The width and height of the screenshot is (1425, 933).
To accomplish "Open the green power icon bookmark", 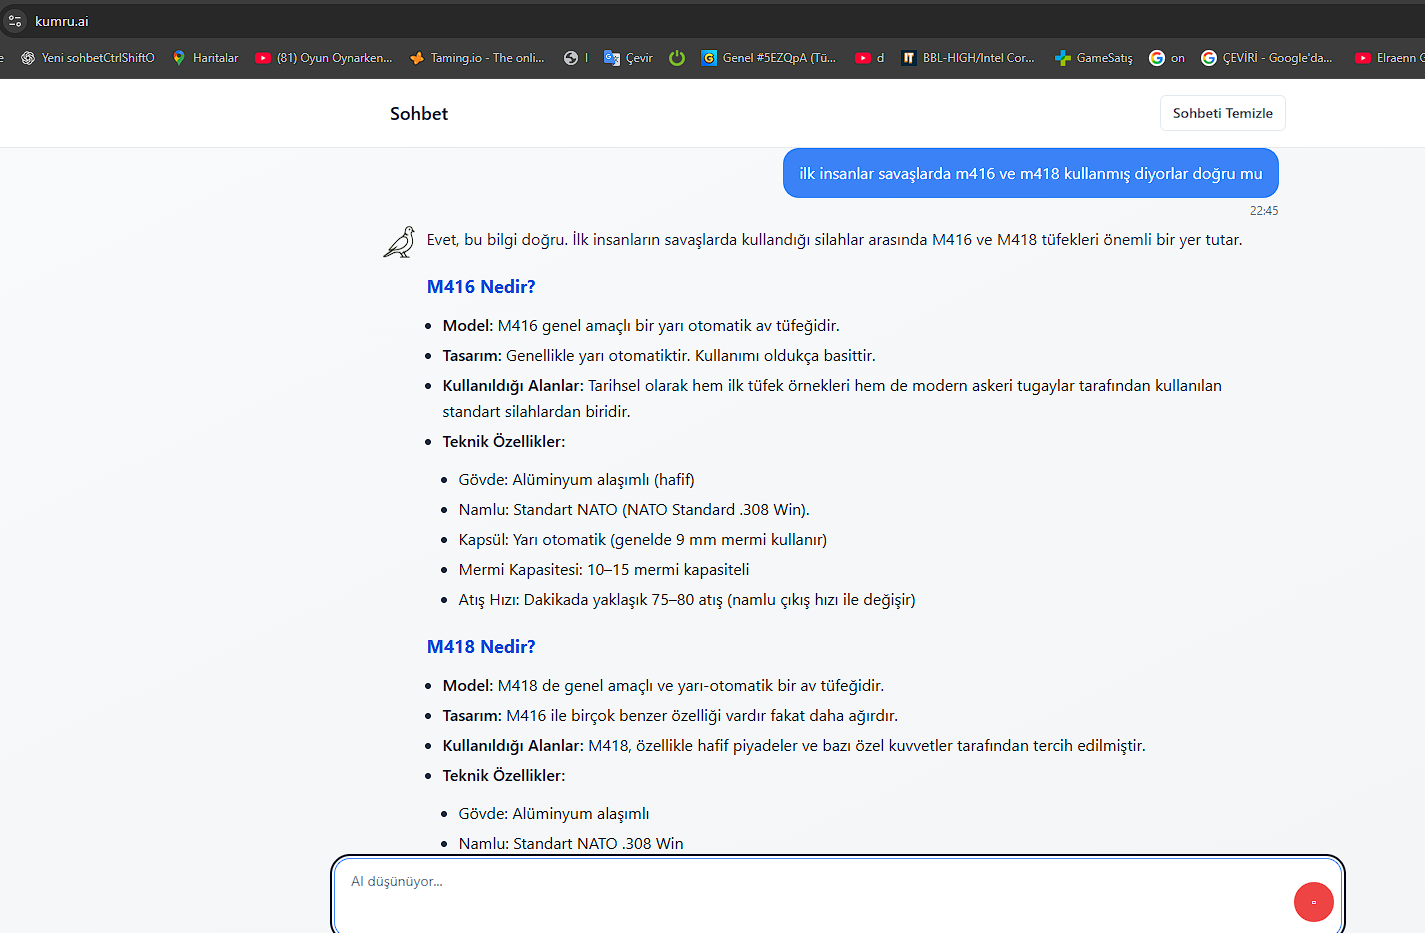I will click(677, 58).
